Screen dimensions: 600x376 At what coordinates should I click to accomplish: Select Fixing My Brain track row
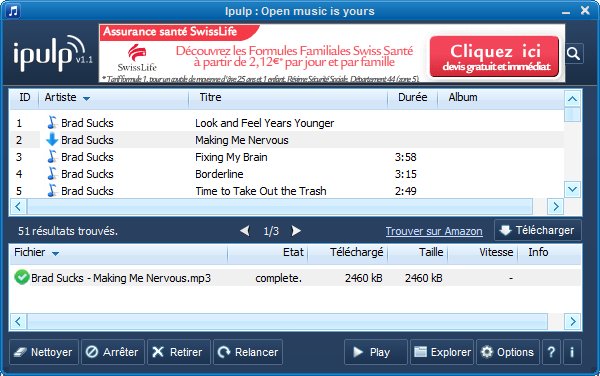click(287, 157)
